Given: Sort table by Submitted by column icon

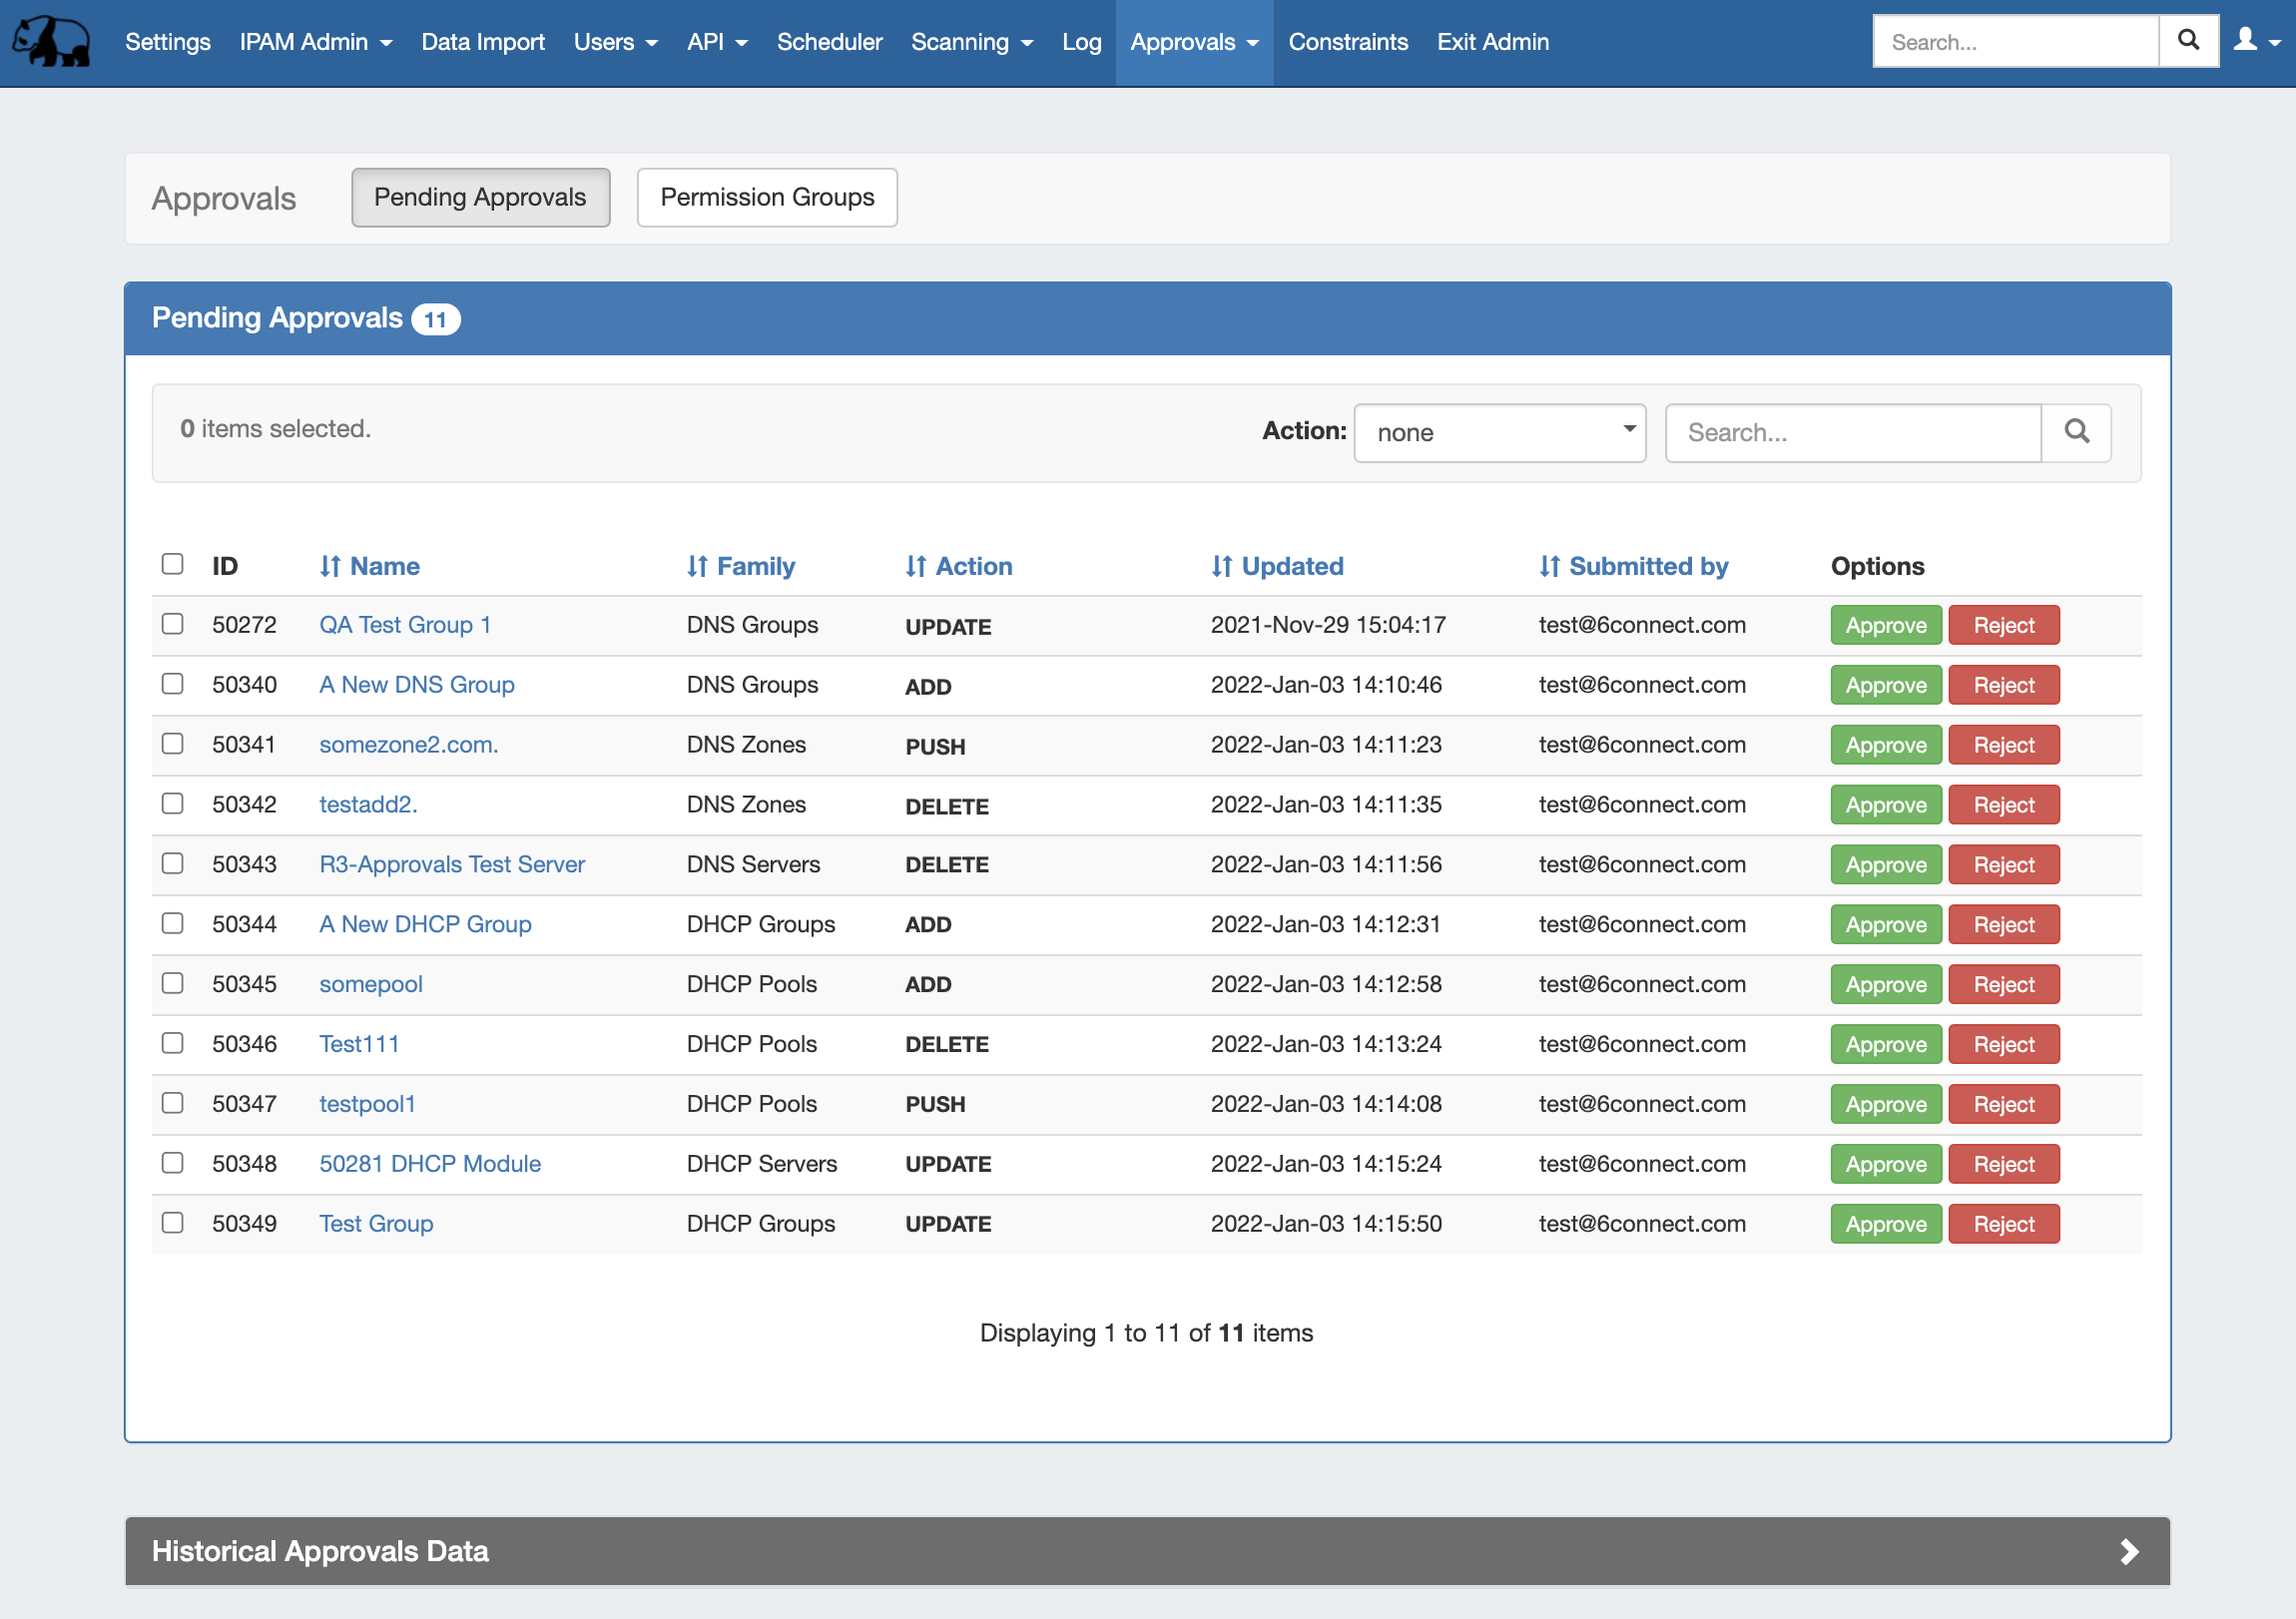Looking at the screenshot, I should point(1549,567).
